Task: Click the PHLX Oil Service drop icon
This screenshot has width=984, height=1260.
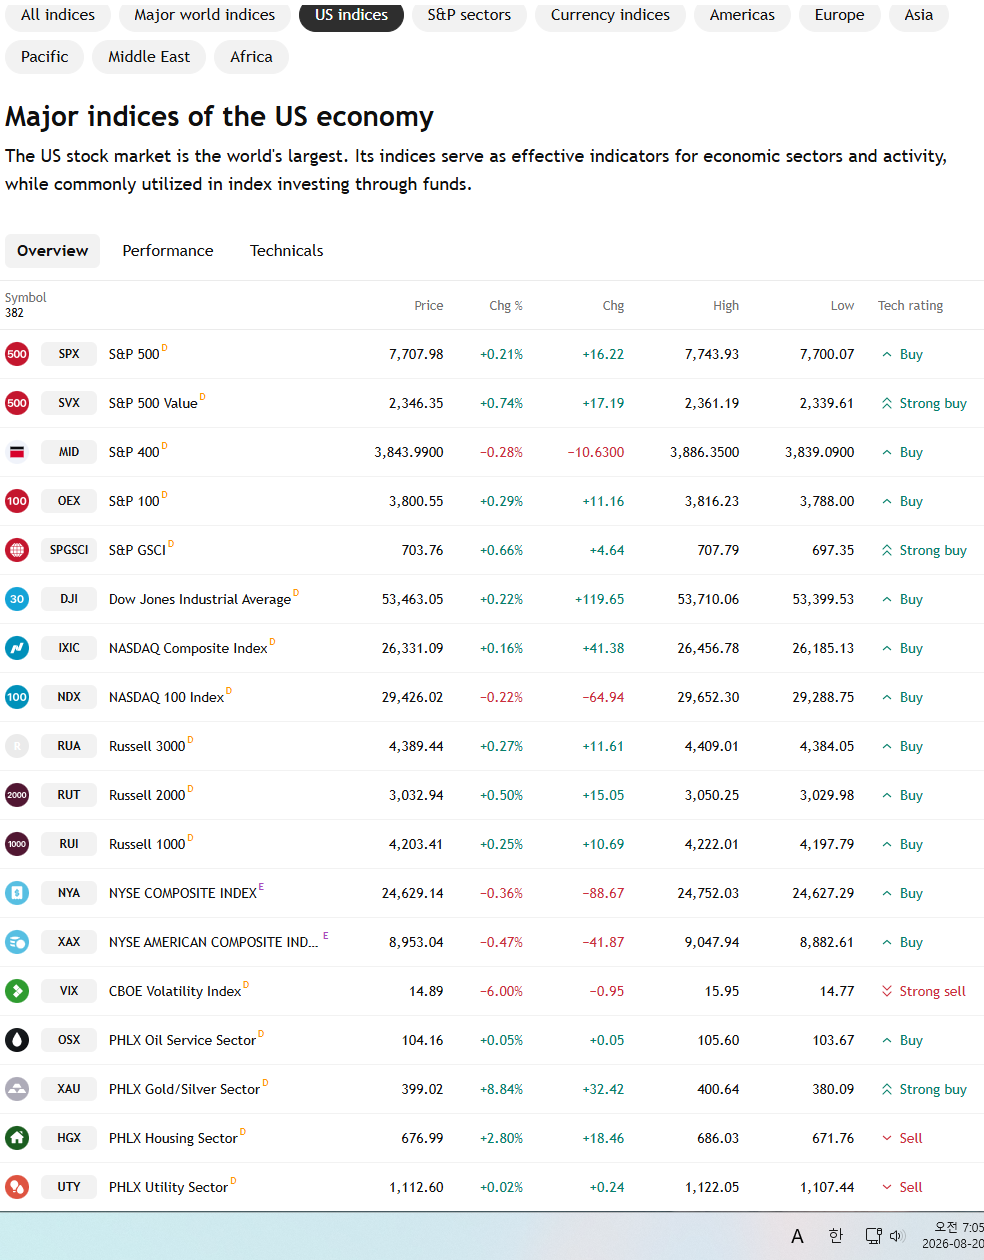Action: (x=17, y=1040)
